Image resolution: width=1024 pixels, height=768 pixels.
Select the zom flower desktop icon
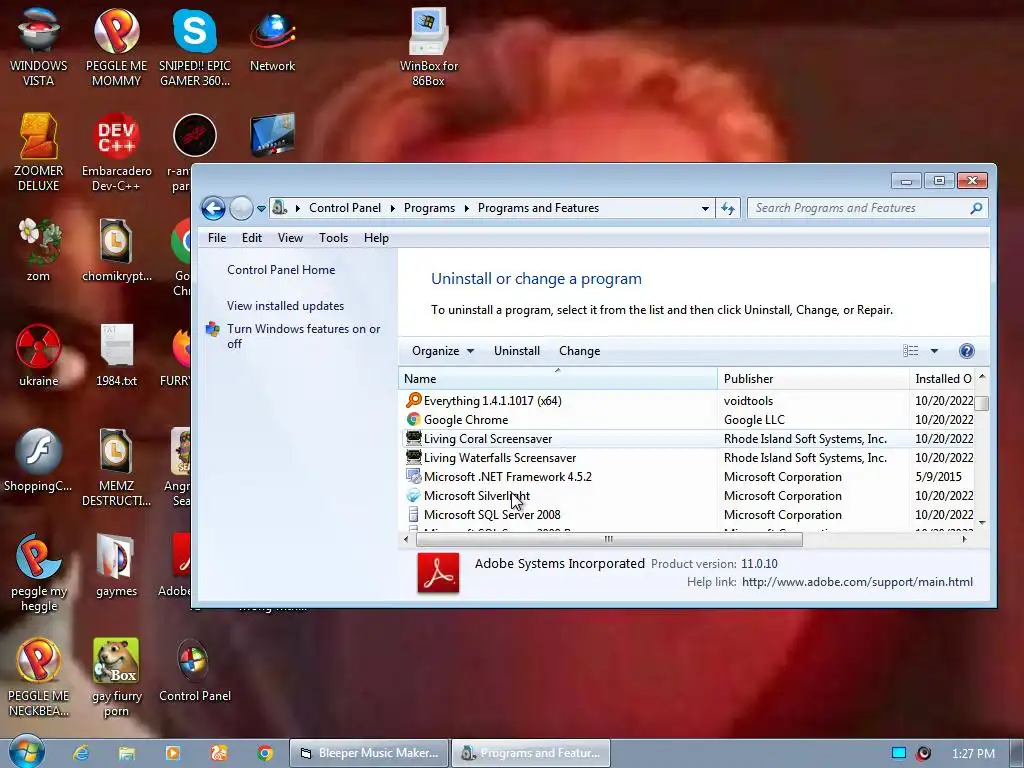(x=38, y=249)
